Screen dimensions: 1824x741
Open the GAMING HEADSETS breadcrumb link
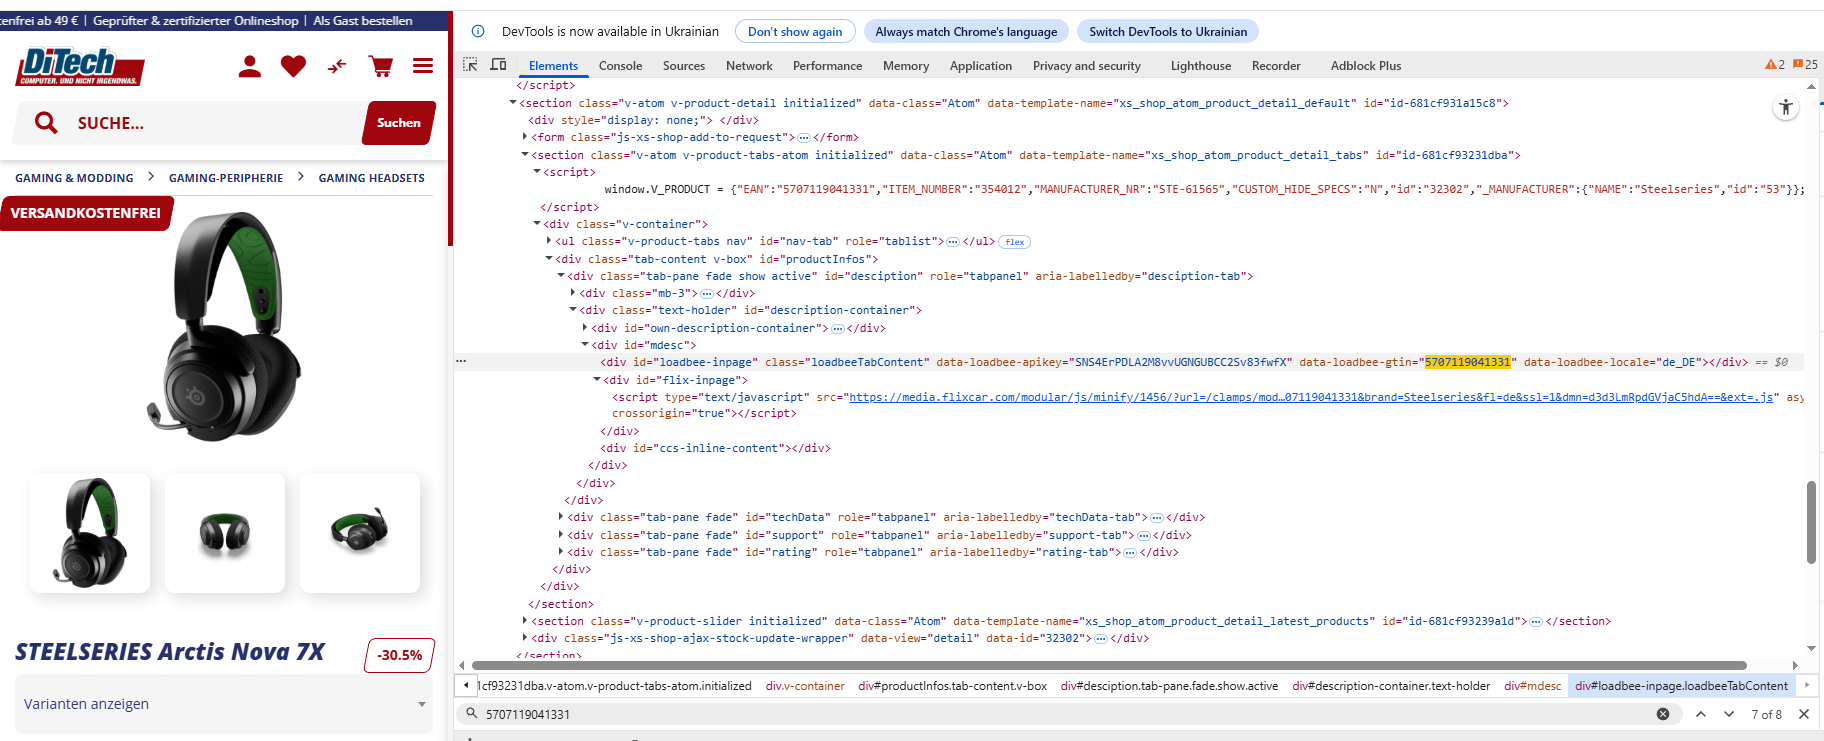(372, 178)
